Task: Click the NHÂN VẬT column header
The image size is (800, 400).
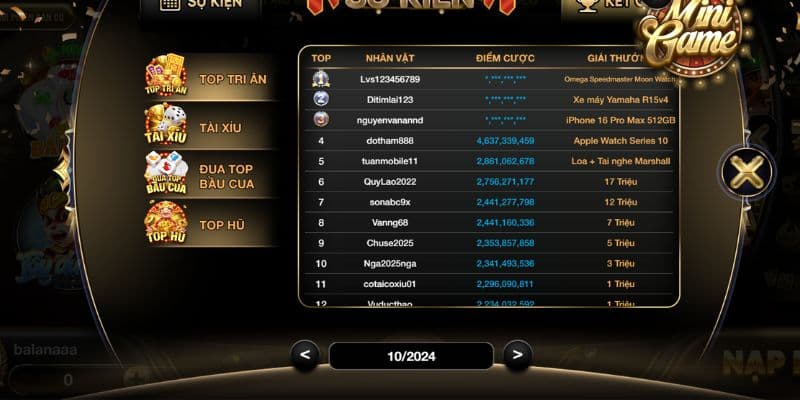Action: [x=390, y=58]
